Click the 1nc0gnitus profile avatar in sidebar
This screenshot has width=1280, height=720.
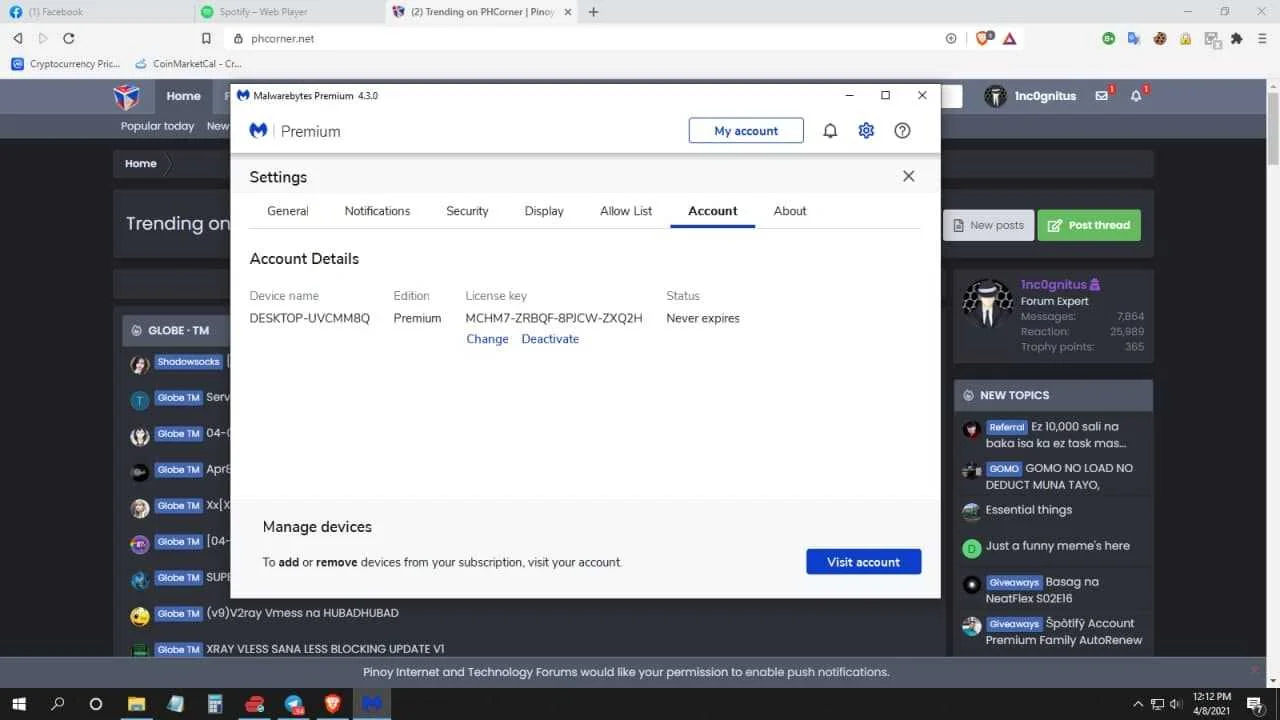pyautogui.click(x=987, y=303)
